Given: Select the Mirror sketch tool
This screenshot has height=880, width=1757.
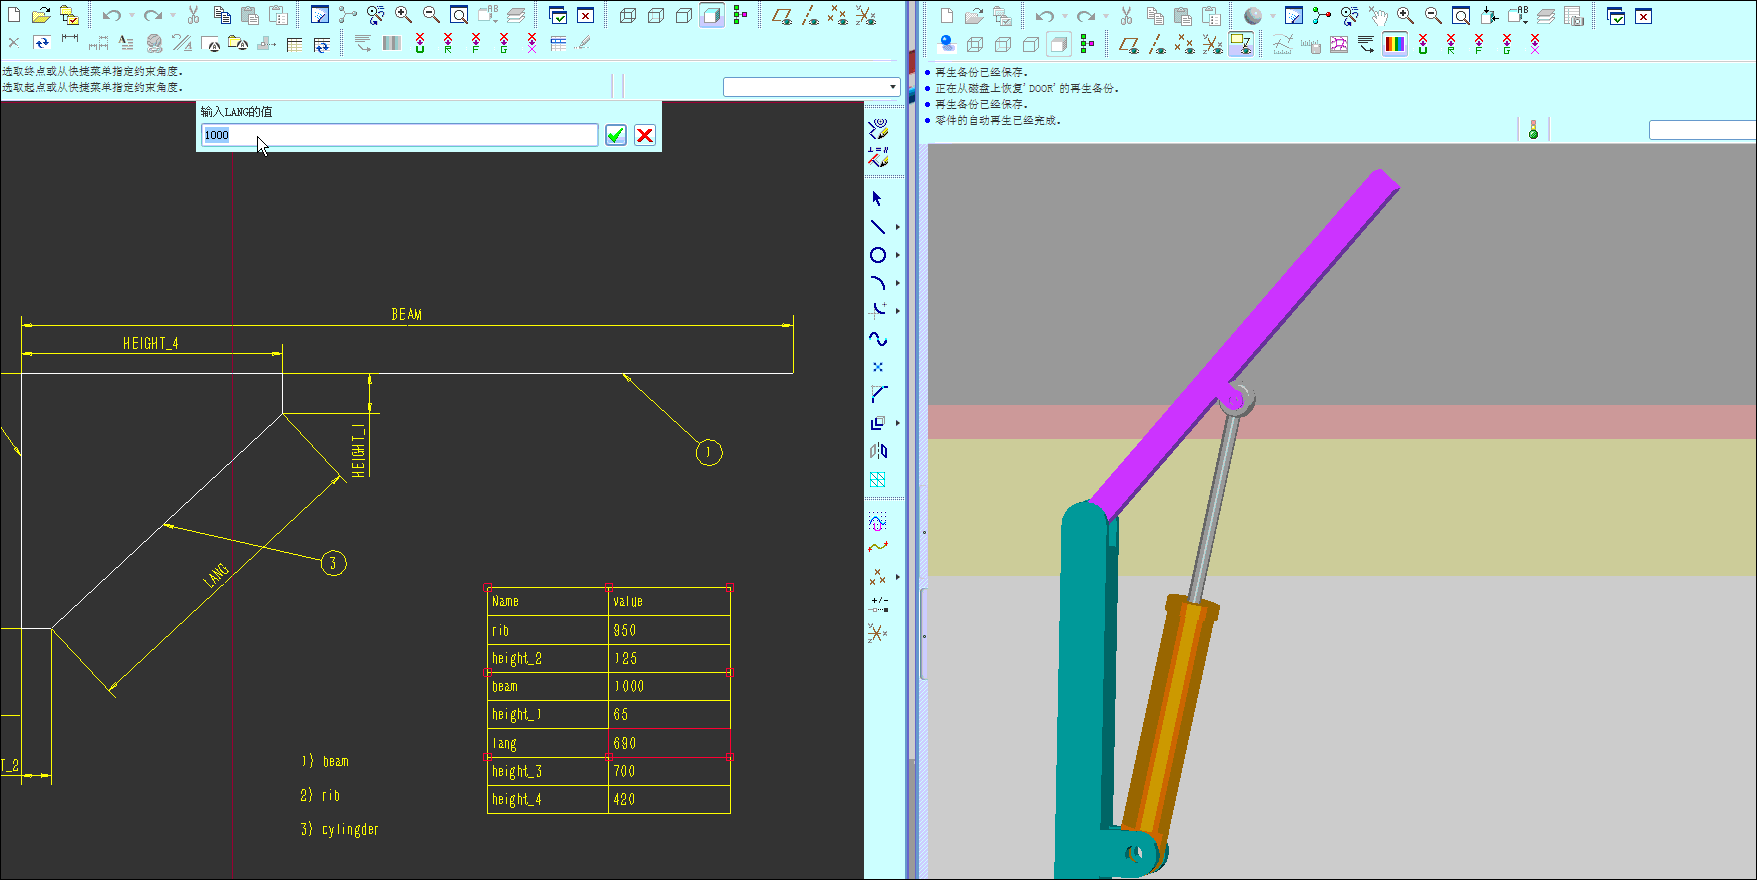Looking at the screenshot, I should 877,451.
